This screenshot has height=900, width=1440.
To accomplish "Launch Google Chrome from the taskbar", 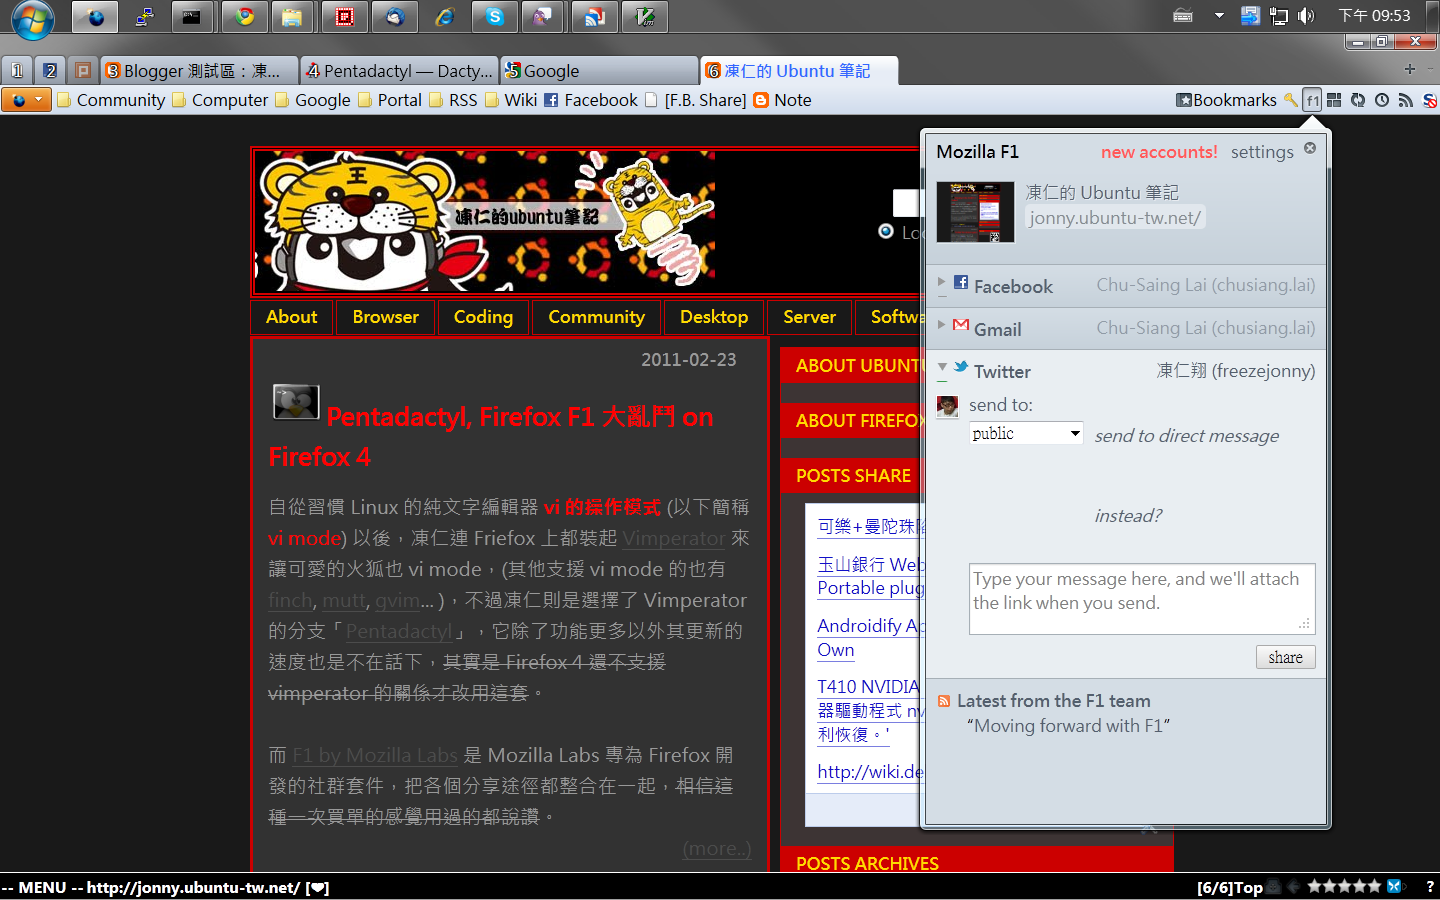I will [x=244, y=17].
